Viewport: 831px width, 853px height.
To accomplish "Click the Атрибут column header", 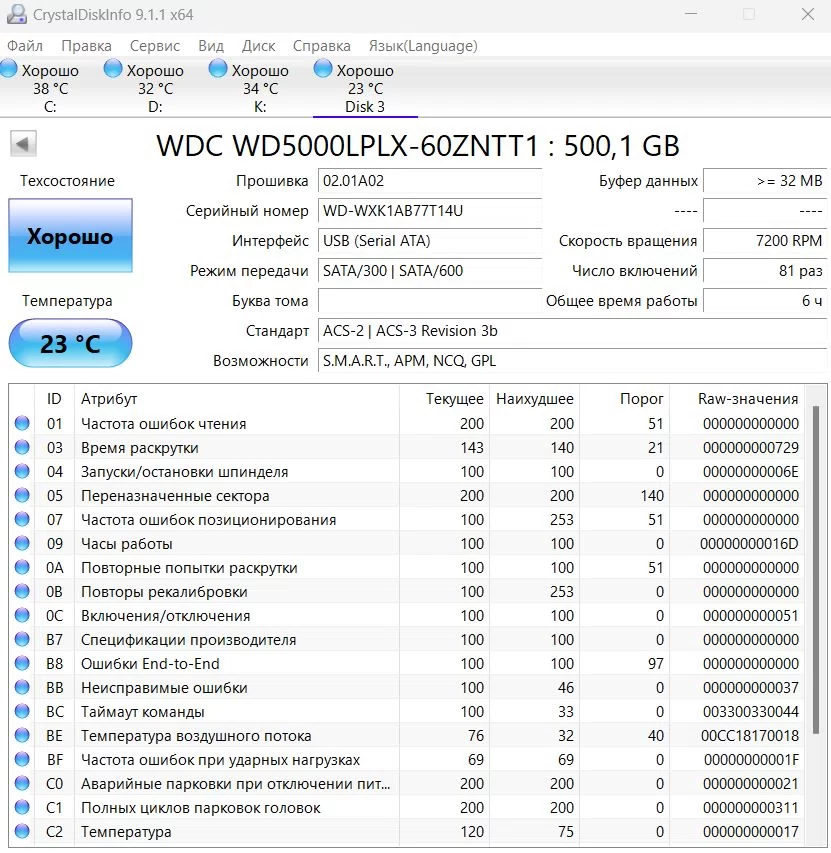I will click(x=237, y=399).
